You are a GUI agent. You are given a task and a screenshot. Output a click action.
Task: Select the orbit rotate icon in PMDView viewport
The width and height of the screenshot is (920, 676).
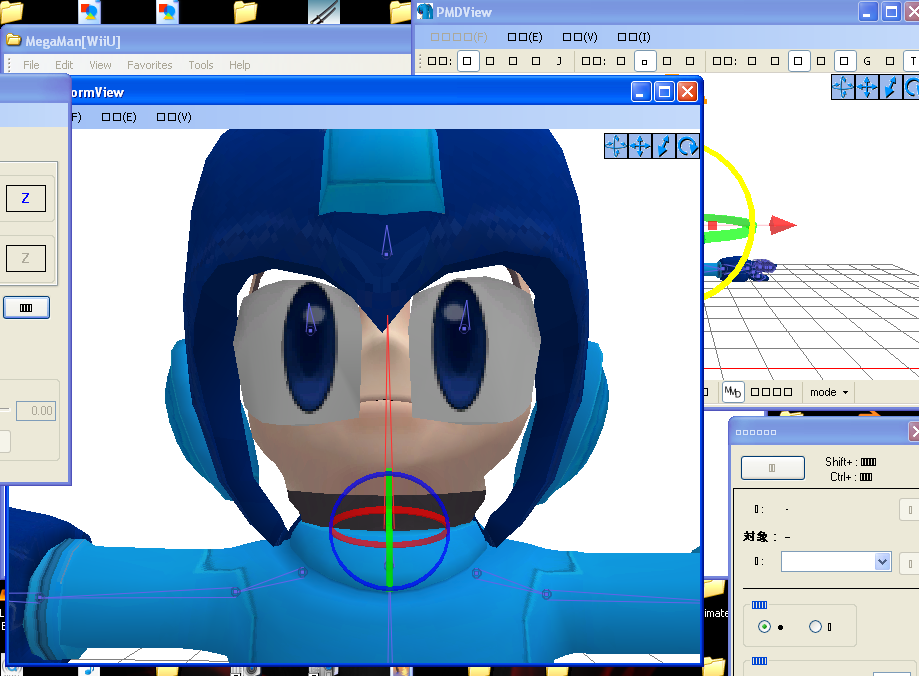(x=843, y=87)
